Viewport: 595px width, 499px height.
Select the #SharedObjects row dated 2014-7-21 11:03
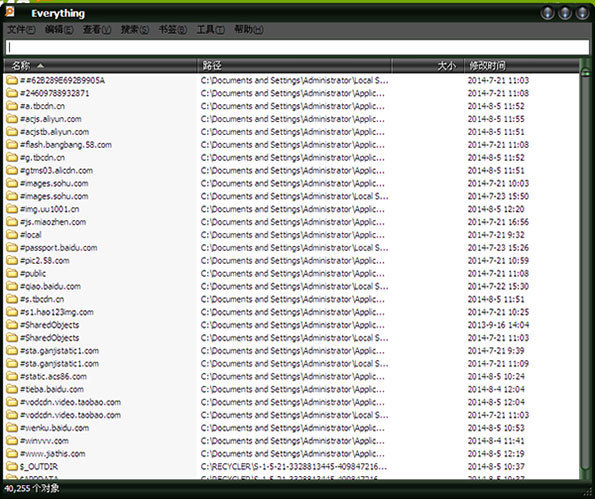point(291,338)
